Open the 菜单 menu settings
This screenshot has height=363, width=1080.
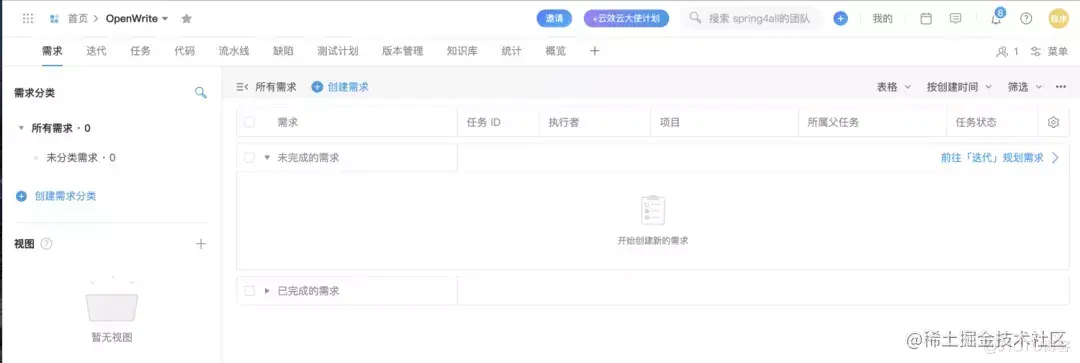1049,51
